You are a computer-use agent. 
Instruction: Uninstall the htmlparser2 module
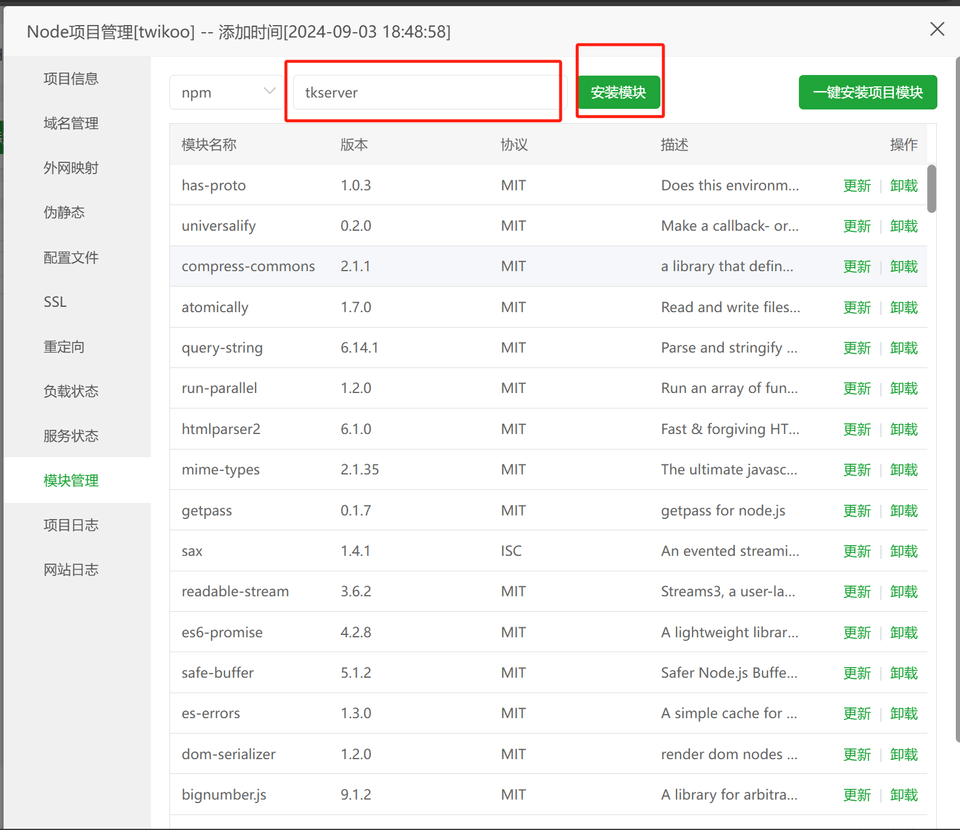point(904,429)
